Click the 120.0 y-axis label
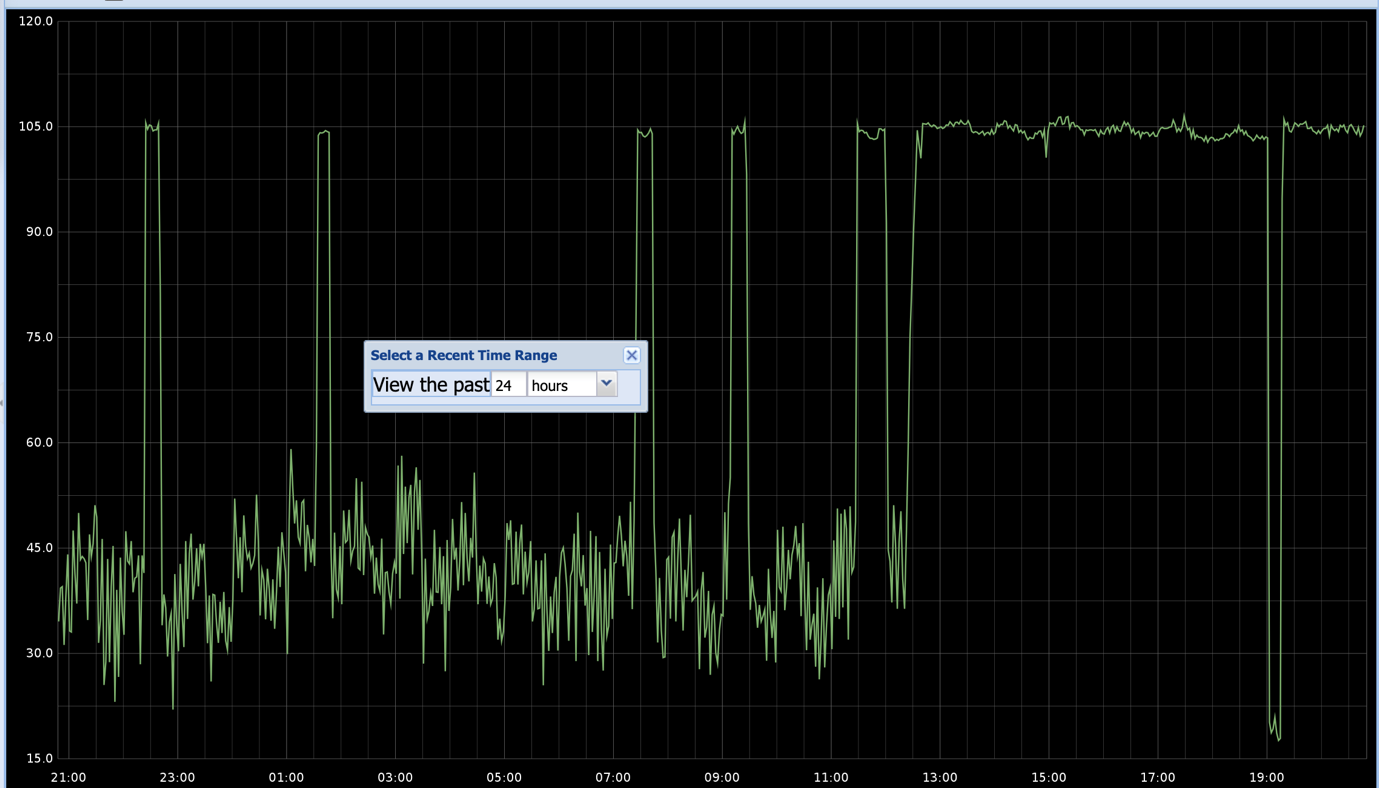Viewport: 1379px width, 788px height. [36, 21]
